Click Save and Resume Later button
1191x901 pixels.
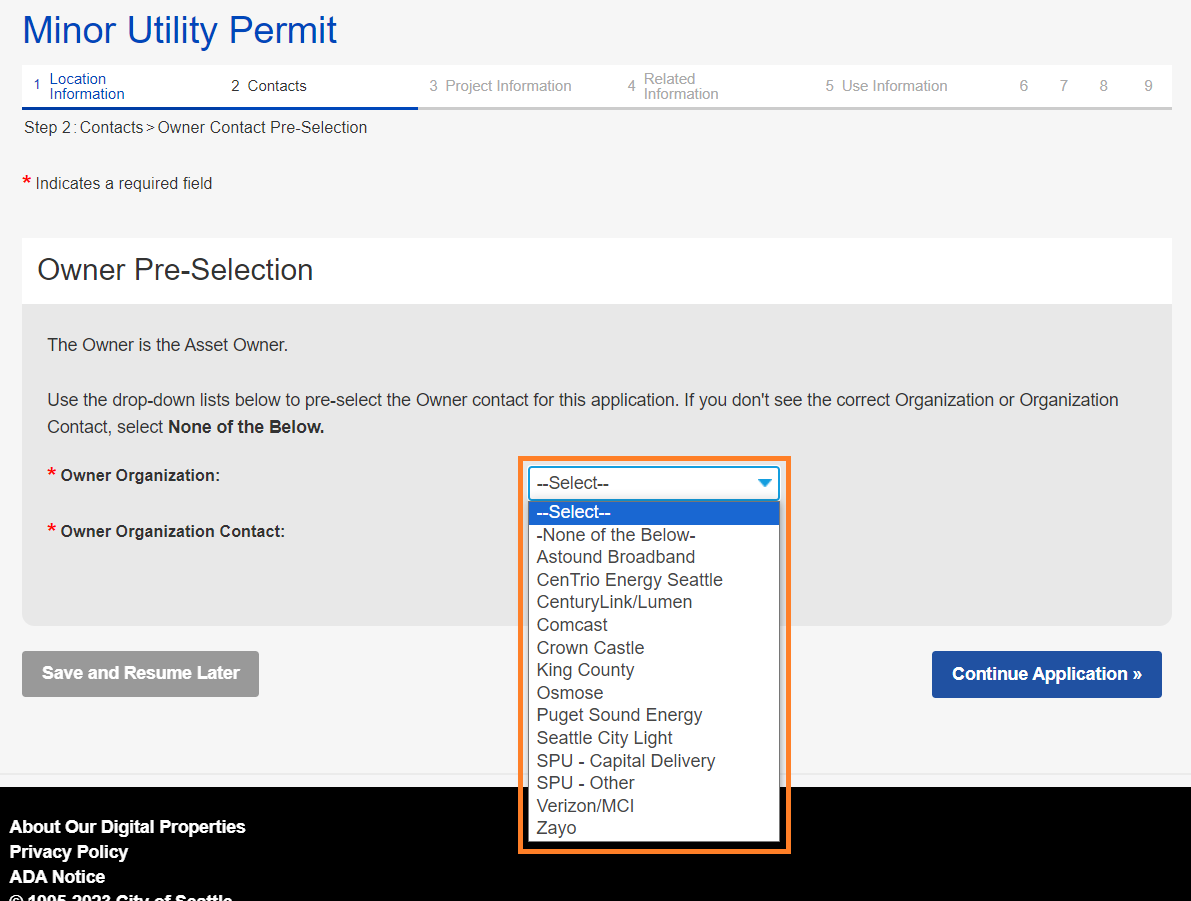coord(140,674)
